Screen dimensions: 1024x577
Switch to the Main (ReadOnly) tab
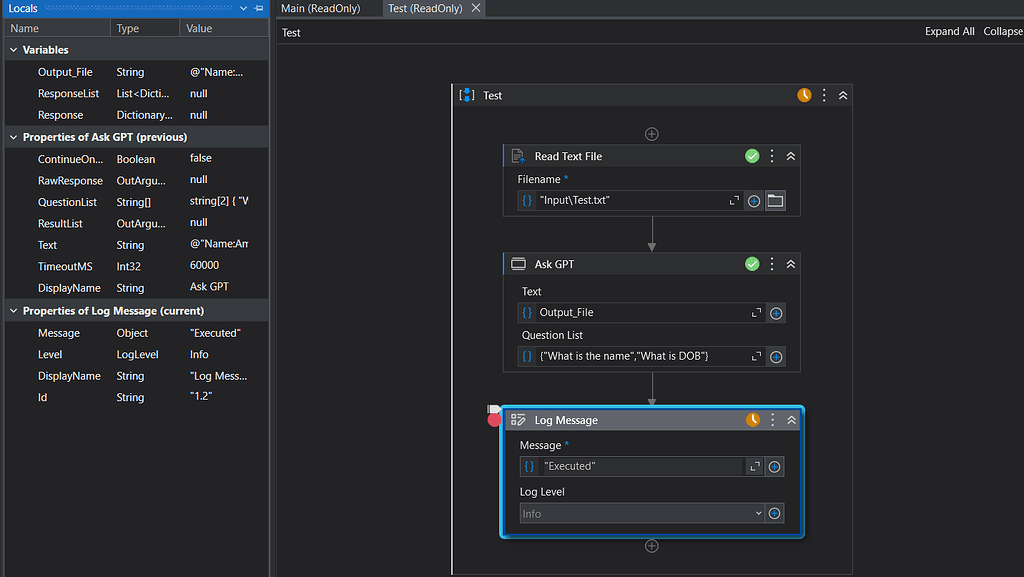click(x=321, y=8)
